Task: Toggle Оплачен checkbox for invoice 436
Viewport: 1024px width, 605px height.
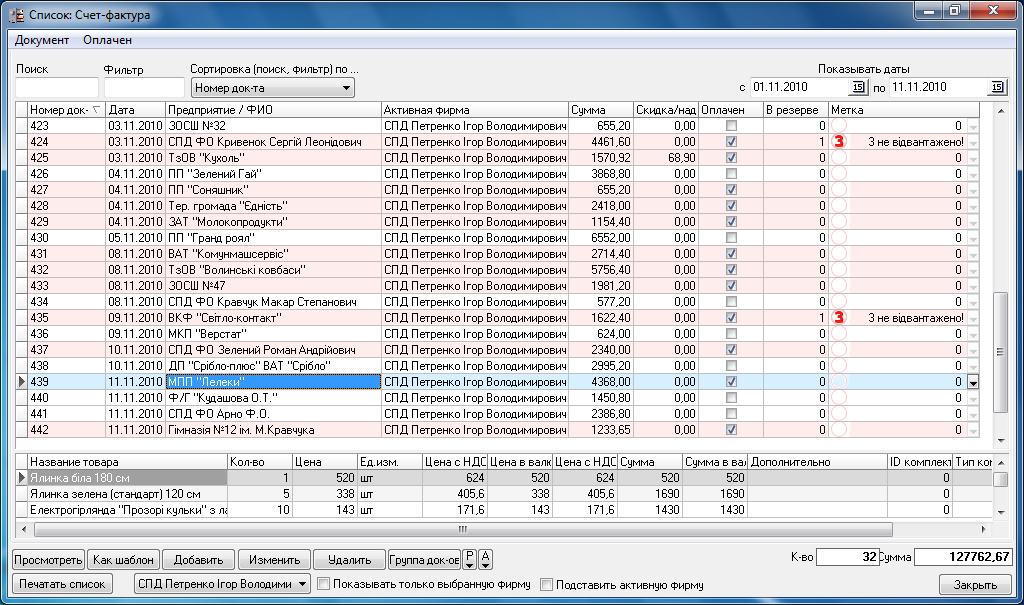Action: coord(731,334)
